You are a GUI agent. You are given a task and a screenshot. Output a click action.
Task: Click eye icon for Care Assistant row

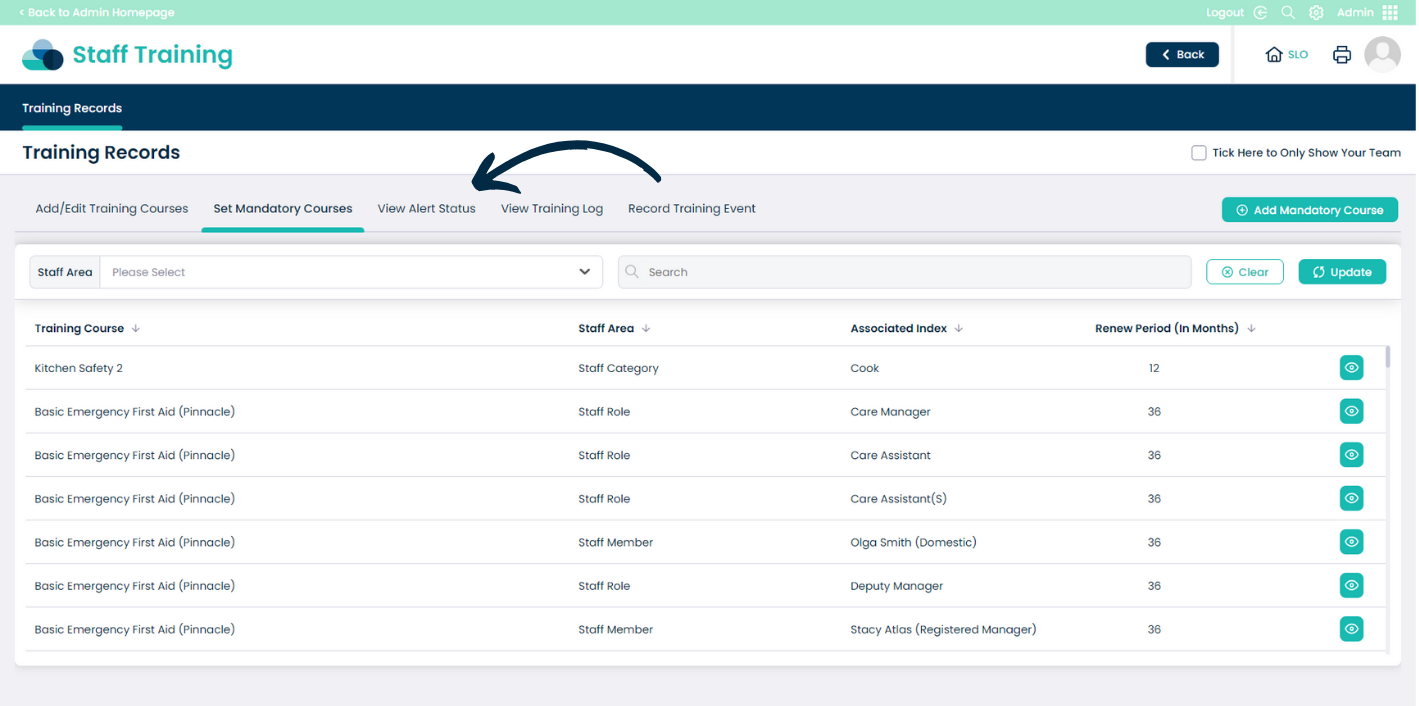1352,455
